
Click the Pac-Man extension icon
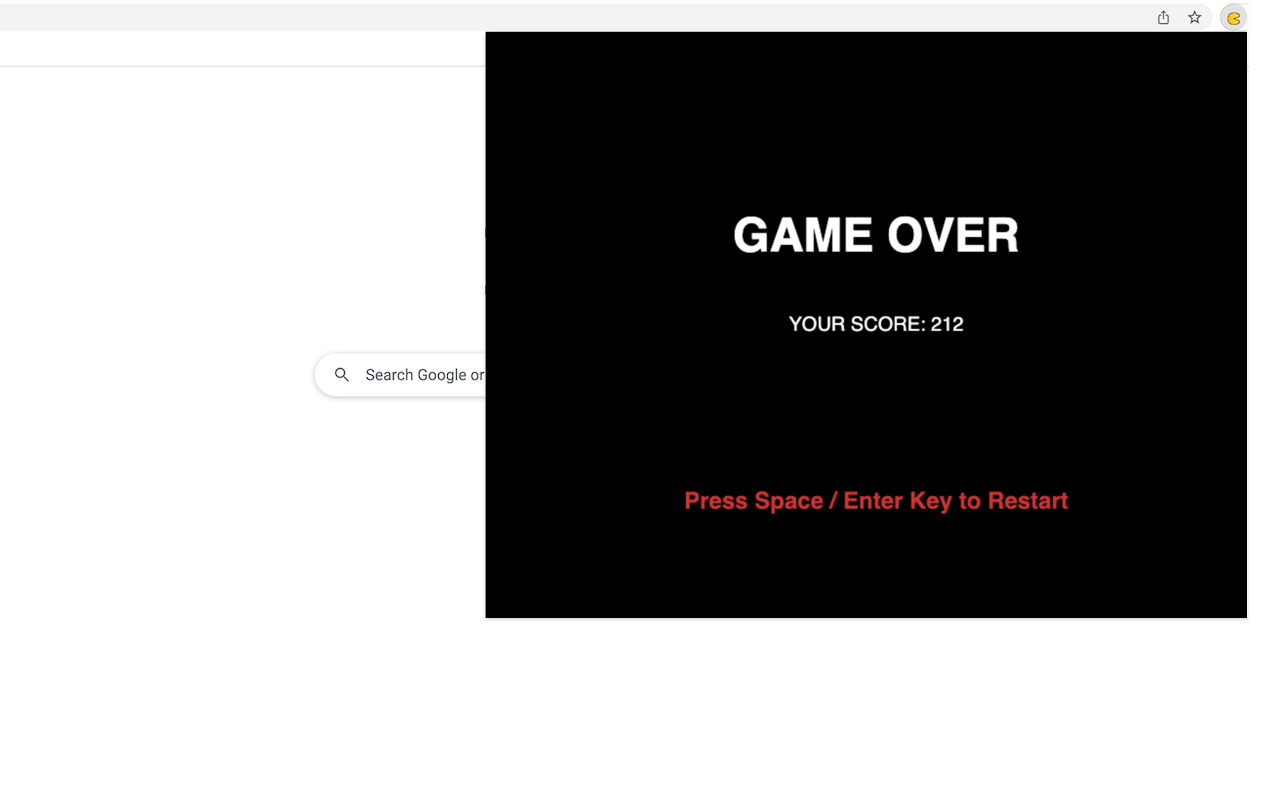[1234, 18]
